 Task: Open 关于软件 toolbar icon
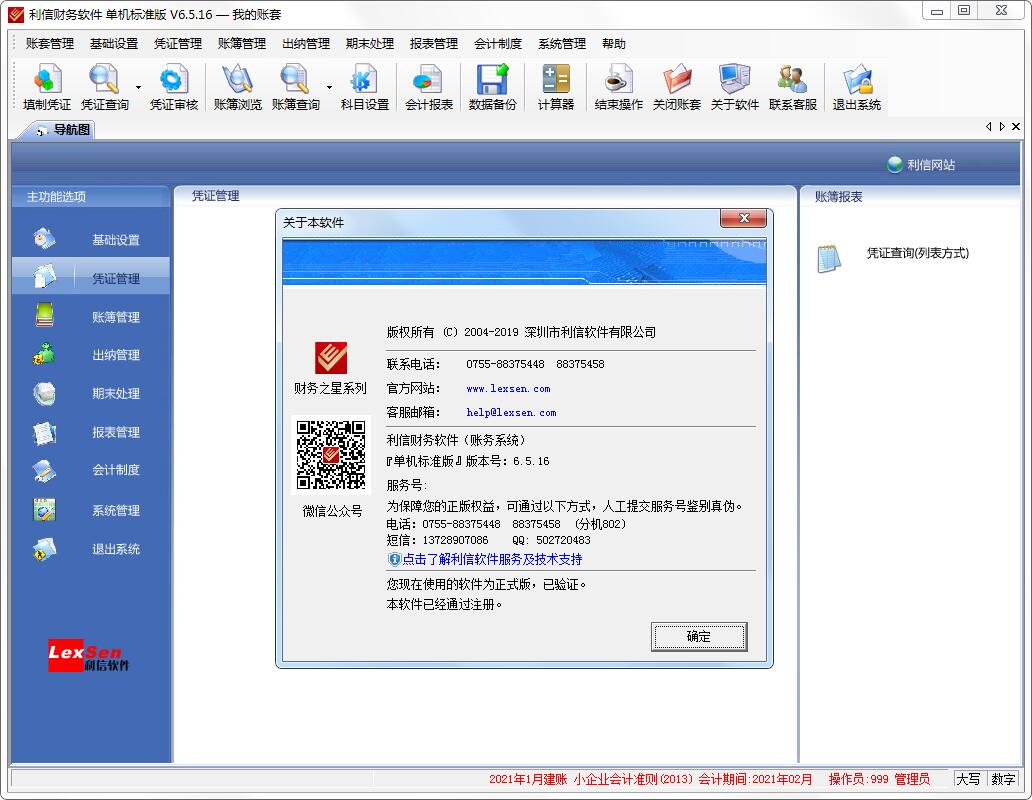pyautogui.click(x=735, y=88)
